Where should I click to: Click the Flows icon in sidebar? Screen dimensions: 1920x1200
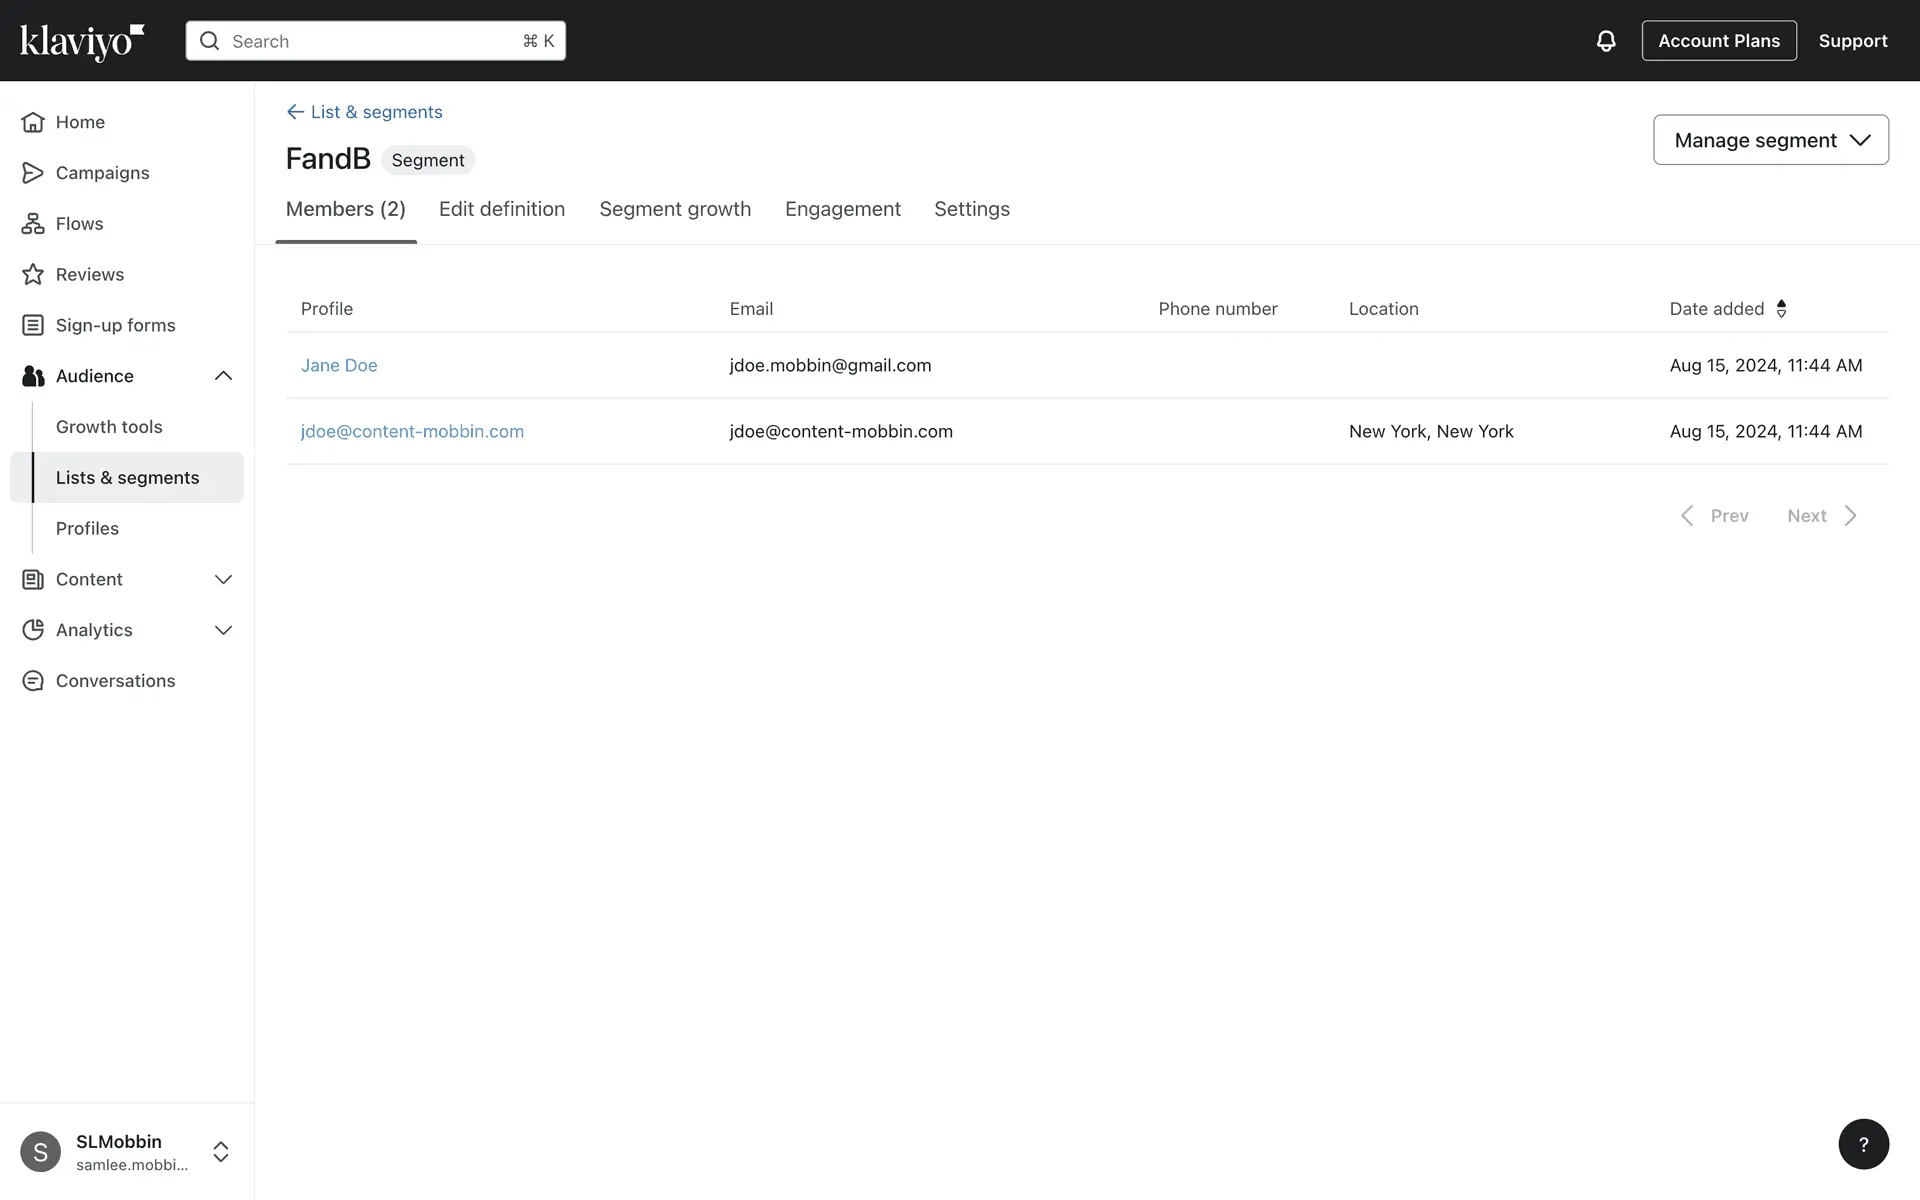pyautogui.click(x=33, y=224)
